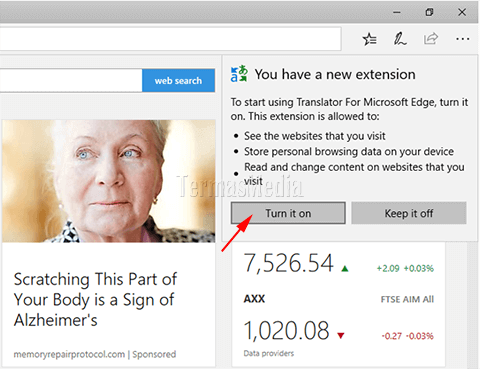Click the Store personal browsing data permission

(x=349, y=152)
